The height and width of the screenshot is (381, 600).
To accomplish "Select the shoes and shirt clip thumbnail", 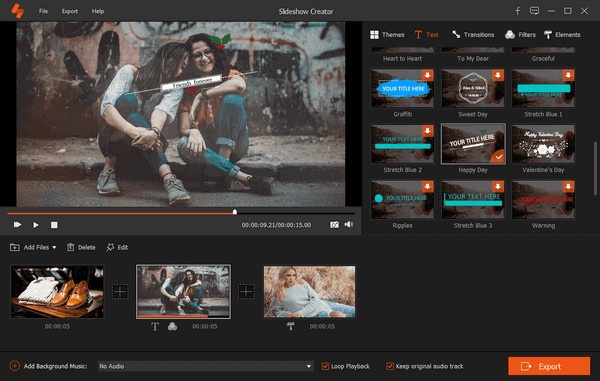I will pyautogui.click(x=57, y=292).
